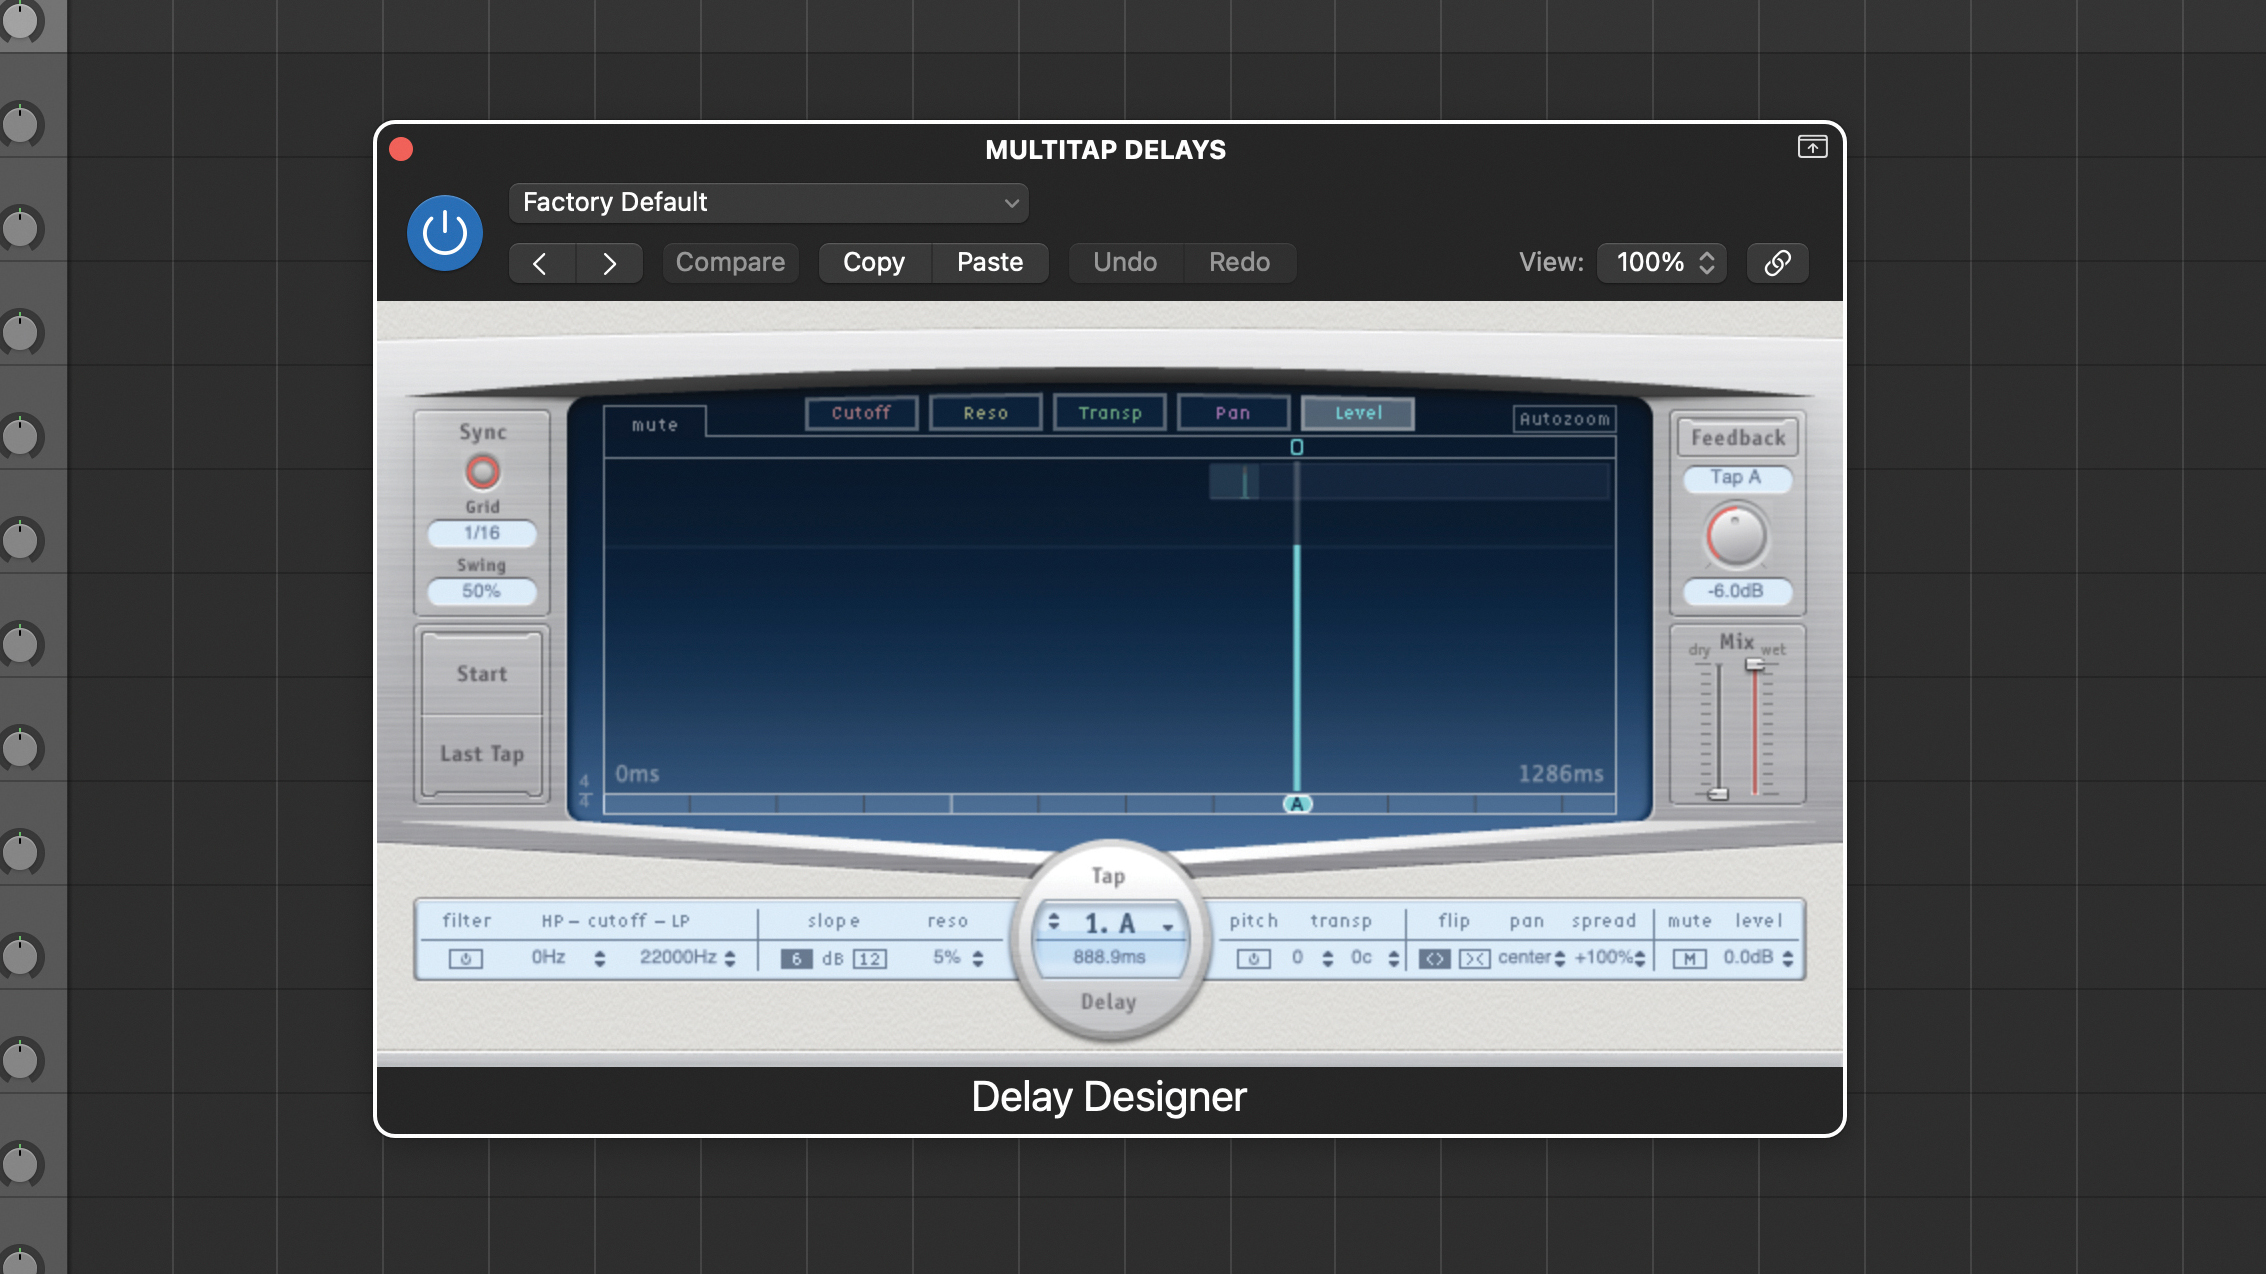Screen dimensions: 2266x1274
Task: Click the Feedback level knob
Action: click(1736, 537)
